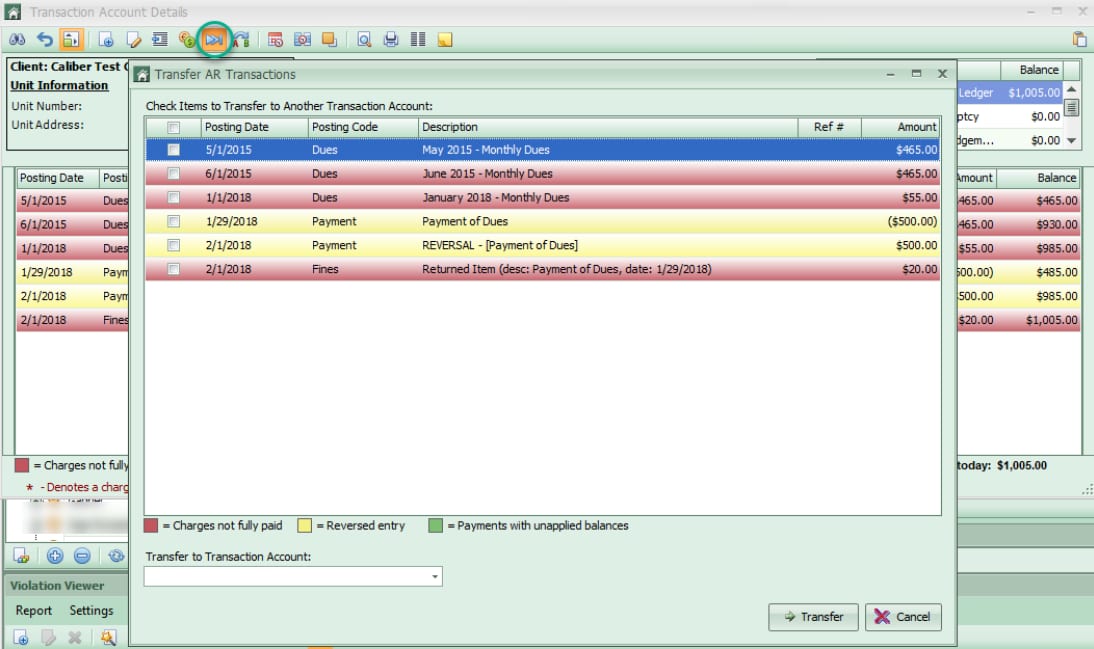Image resolution: width=1094 pixels, height=649 pixels.
Task: Click the magnifier print preview icon
Action: [364, 40]
